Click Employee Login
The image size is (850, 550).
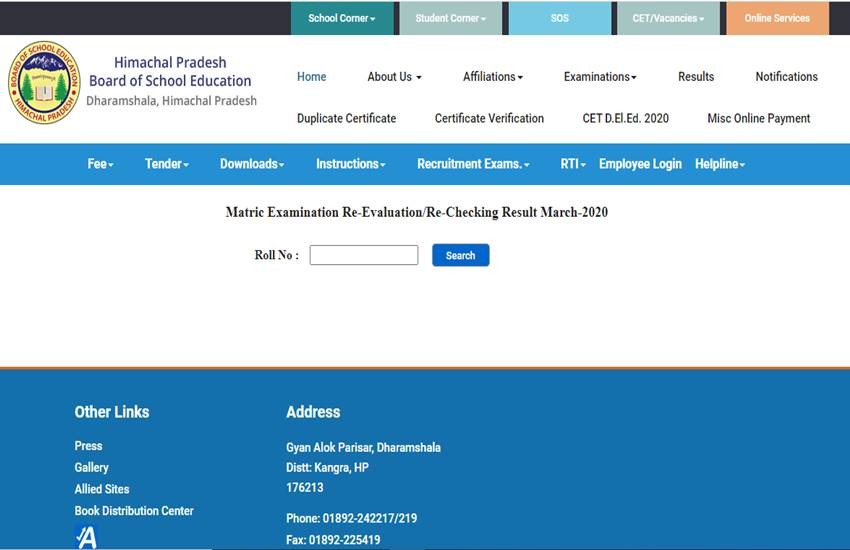(x=640, y=164)
